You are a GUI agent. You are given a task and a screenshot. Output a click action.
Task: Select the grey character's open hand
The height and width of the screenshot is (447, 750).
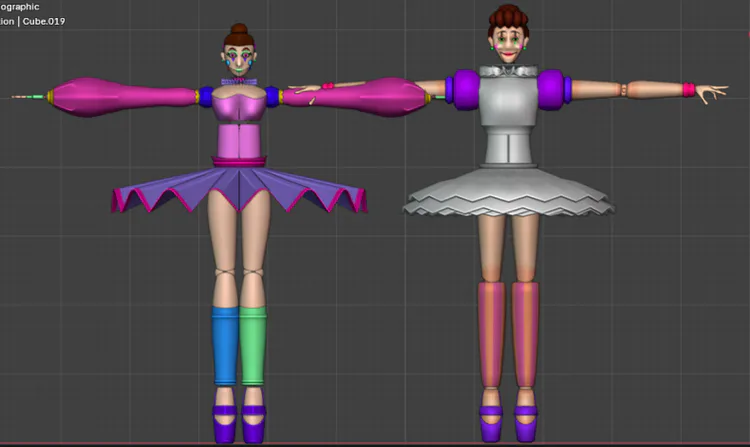click(x=712, y=93)
